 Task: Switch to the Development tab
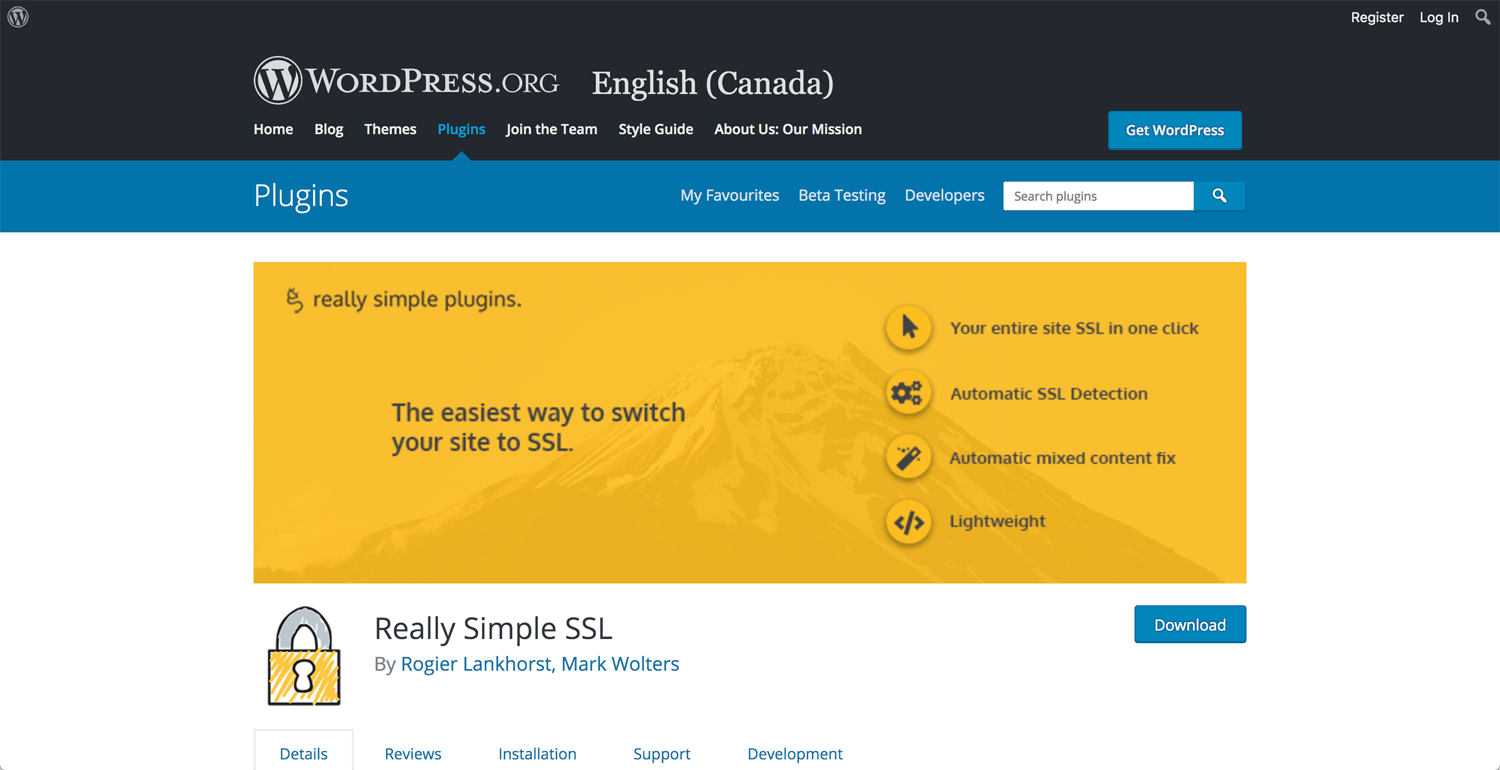[x=795, y=753]
